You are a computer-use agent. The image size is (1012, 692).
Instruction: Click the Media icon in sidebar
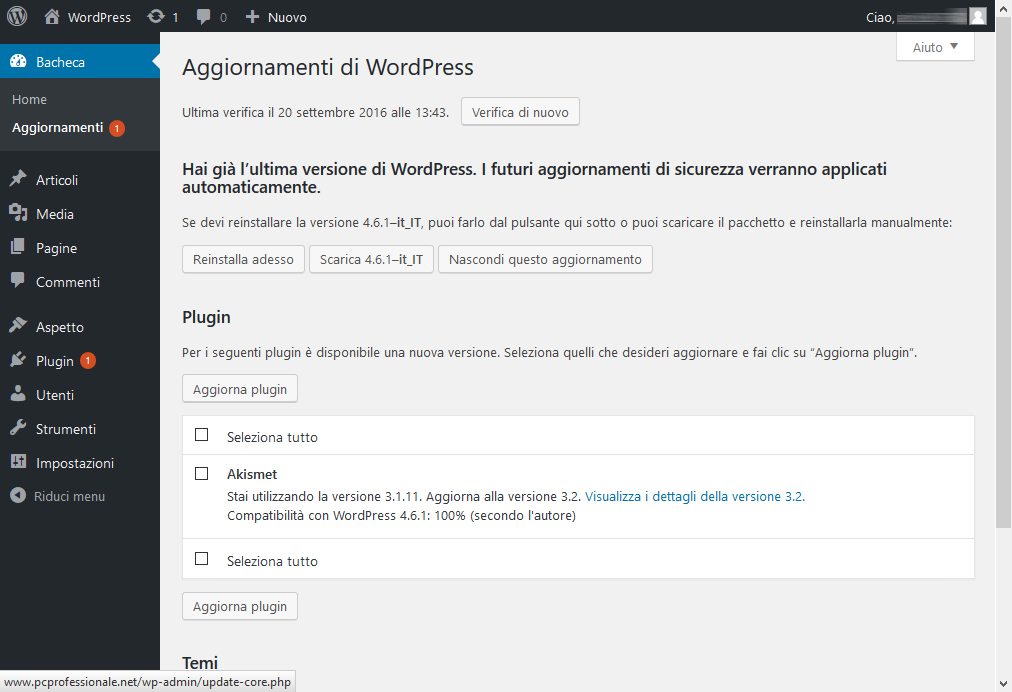(18, 214)
